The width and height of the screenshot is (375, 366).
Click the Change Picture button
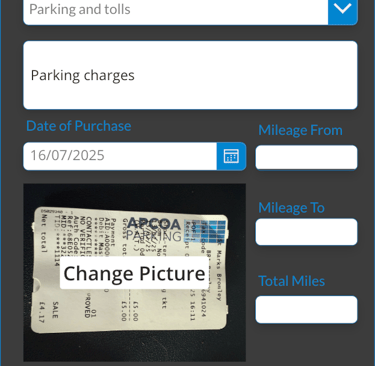click(134, 273)
